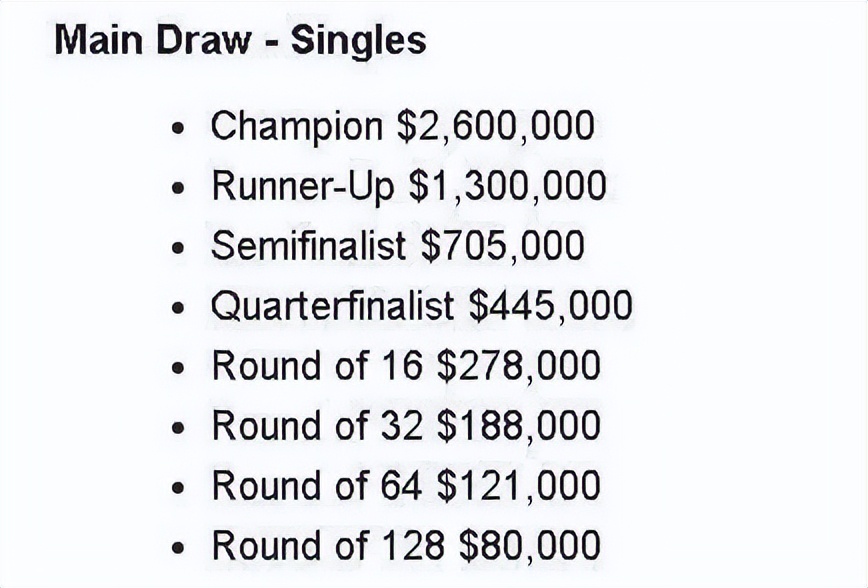Click the word Singles in the heading
Image resolution: width=868 pixels, height=588 pixels.
point(359,42)
